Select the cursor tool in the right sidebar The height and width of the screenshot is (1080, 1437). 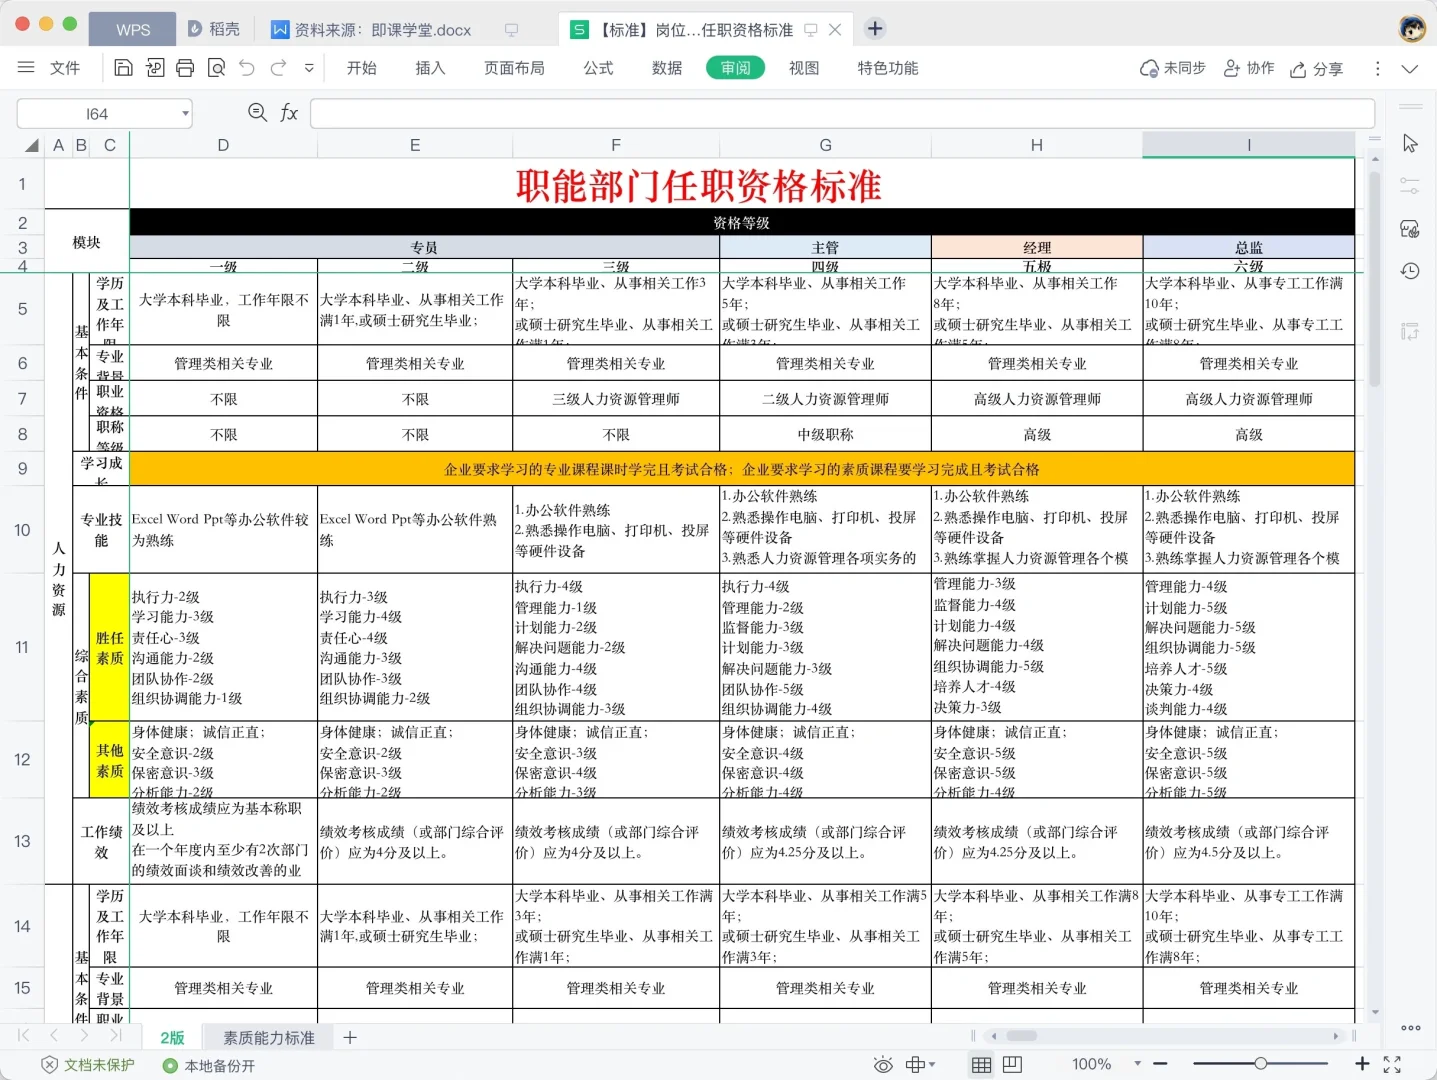click(1409, 143)
